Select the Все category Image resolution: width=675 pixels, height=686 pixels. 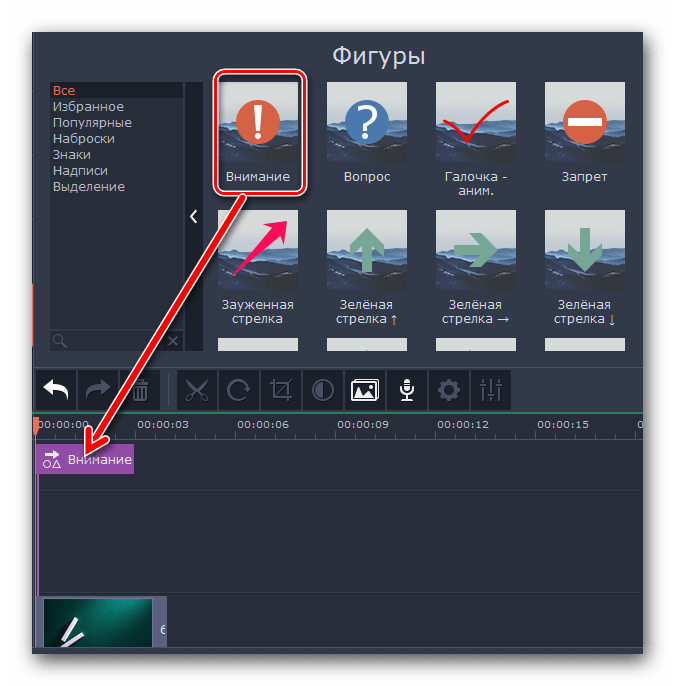coord(116,91)
